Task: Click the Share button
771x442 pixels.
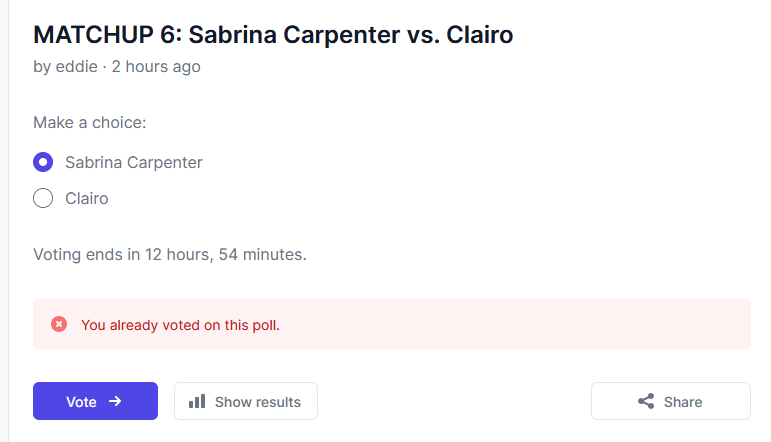Action: (x=671, y=401)
